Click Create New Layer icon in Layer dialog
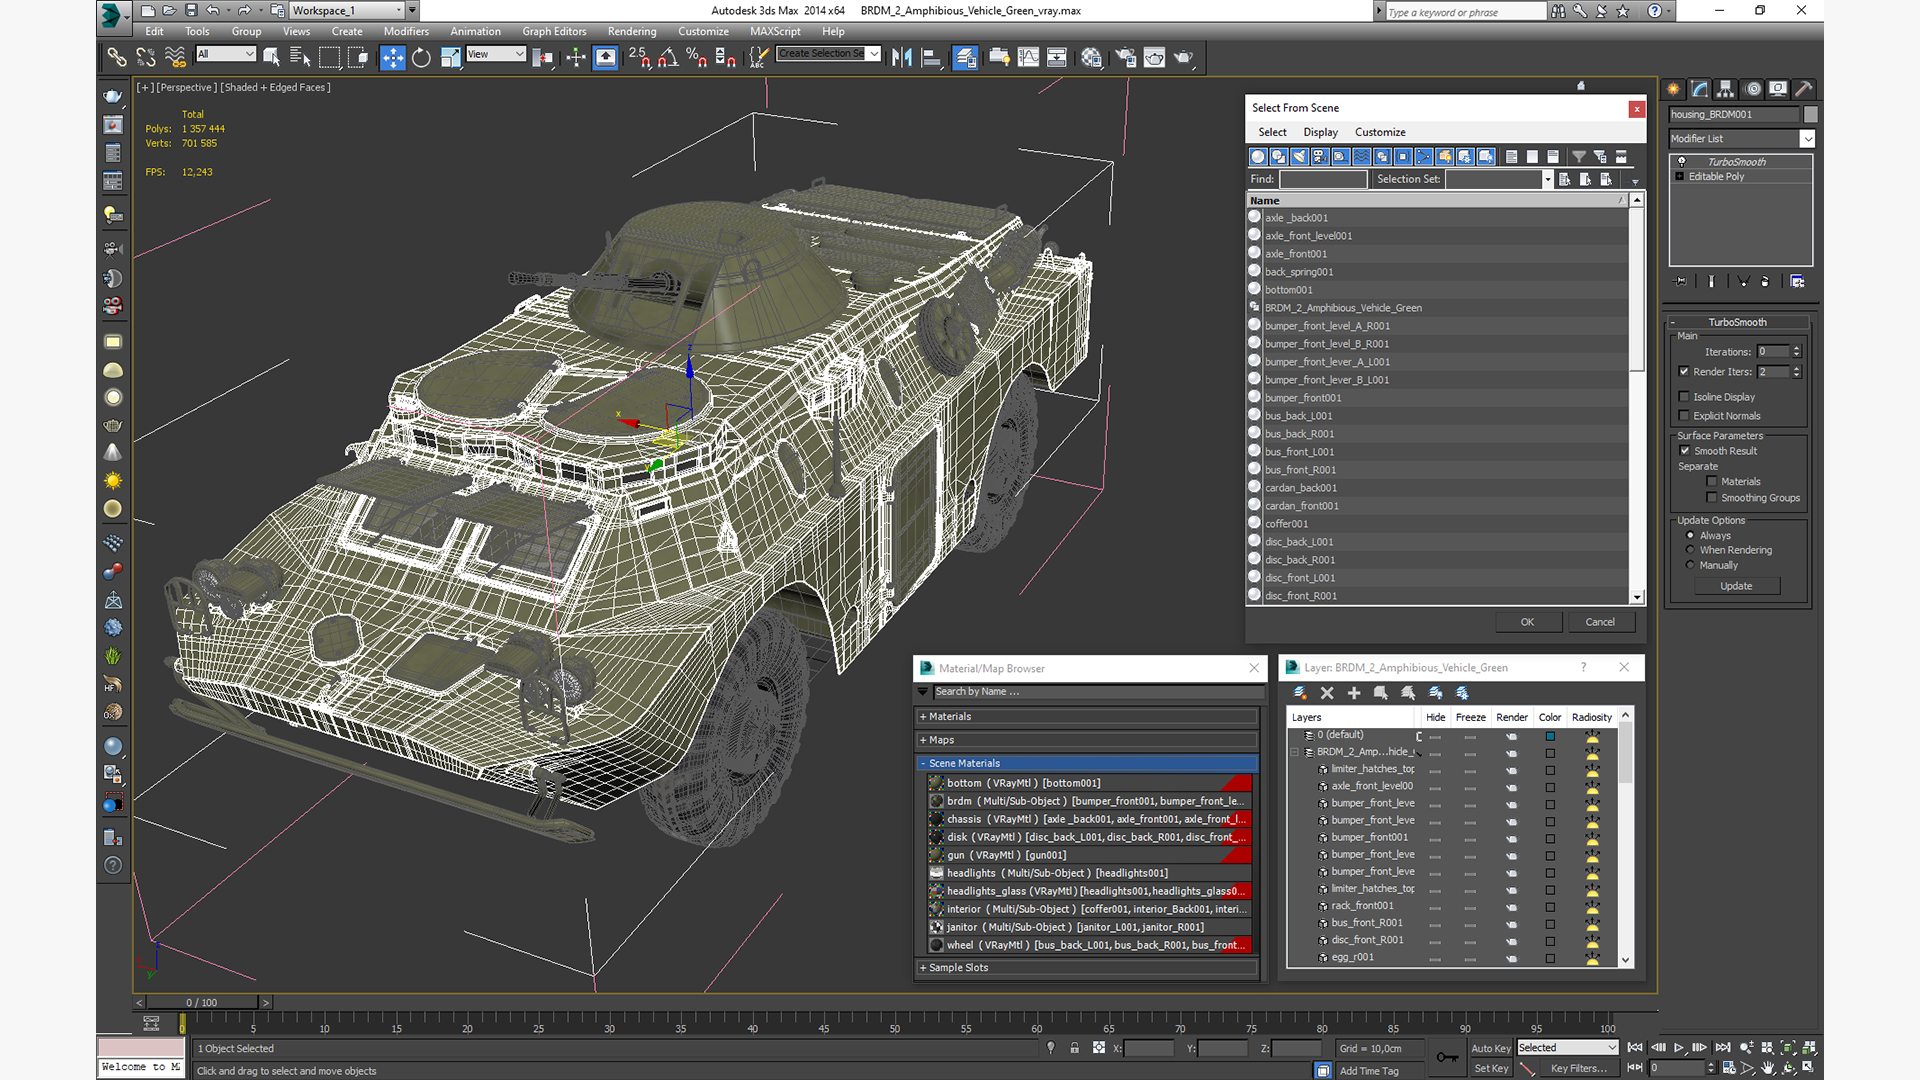The image size is (1920, 1080). (1300, 693)
